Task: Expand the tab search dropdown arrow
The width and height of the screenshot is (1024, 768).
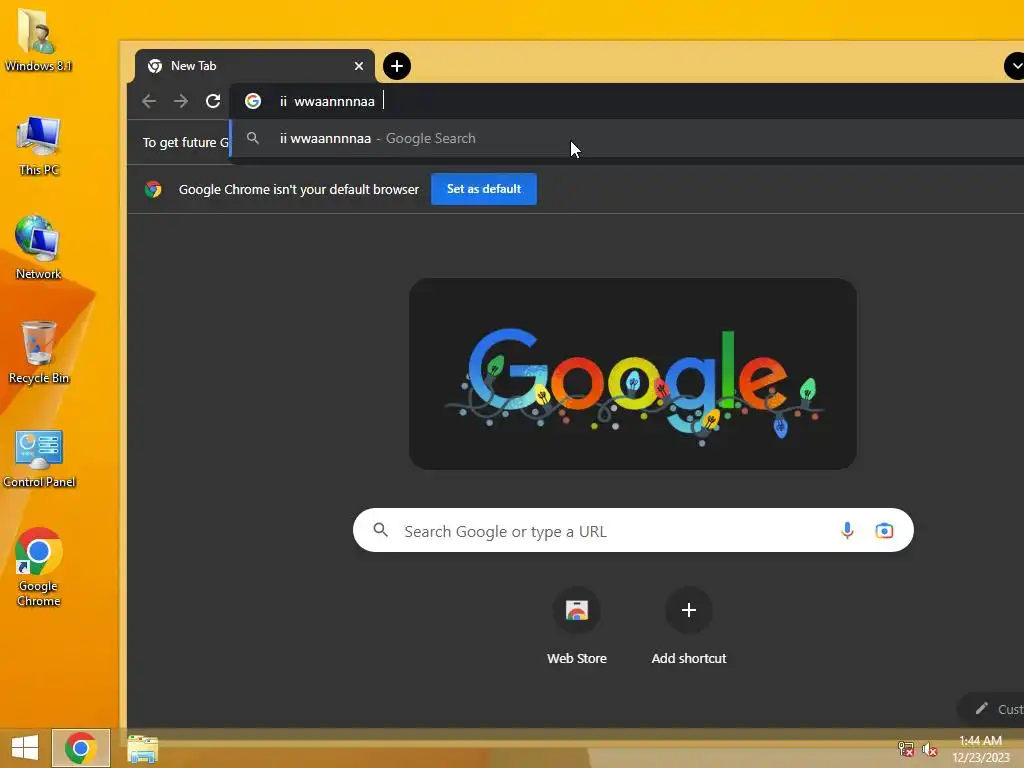Action: click(1014, 66)
